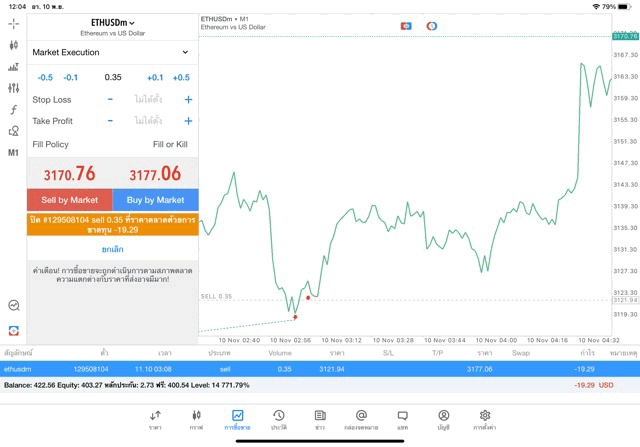Image resolution: width=640 pixels, height=447 pixels.
Task: Increase volume by 0.1
Action: pos(155,77)
